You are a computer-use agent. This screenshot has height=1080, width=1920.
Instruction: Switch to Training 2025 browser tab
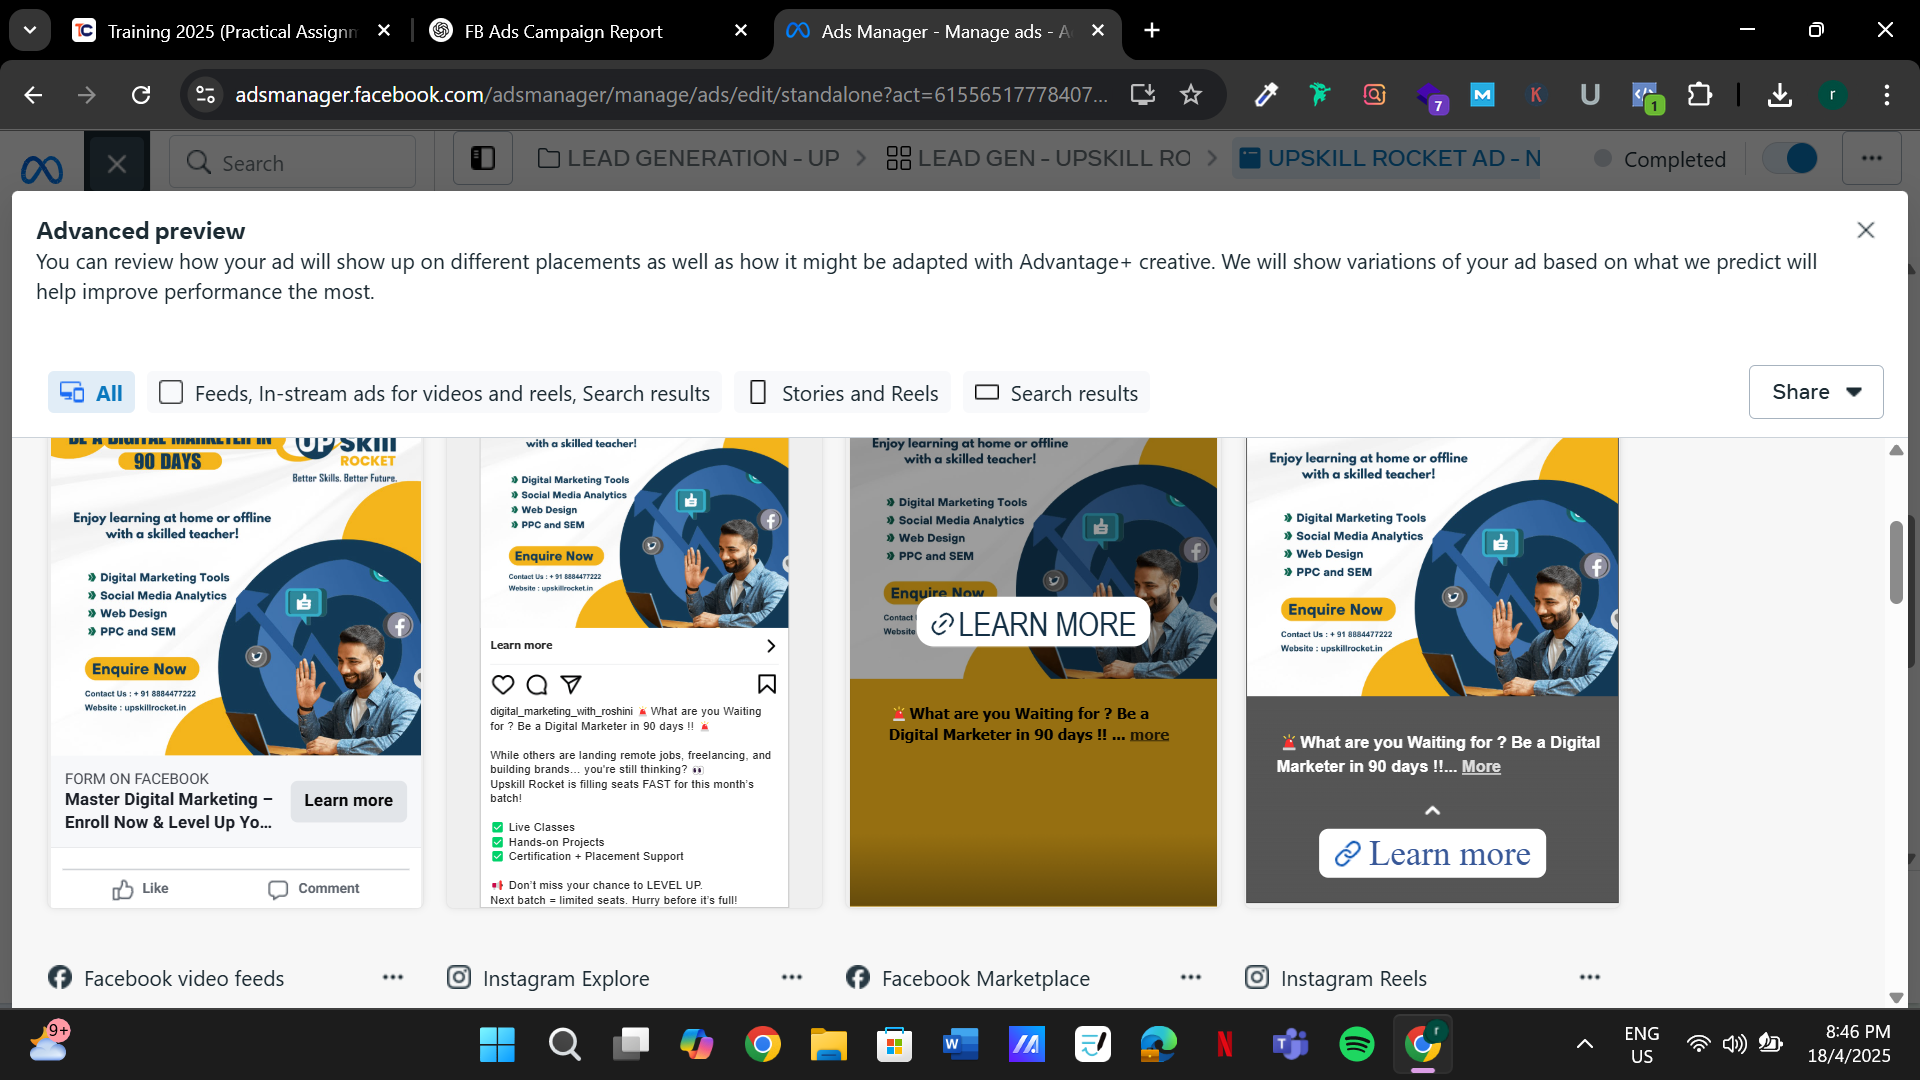coord(231,31)
